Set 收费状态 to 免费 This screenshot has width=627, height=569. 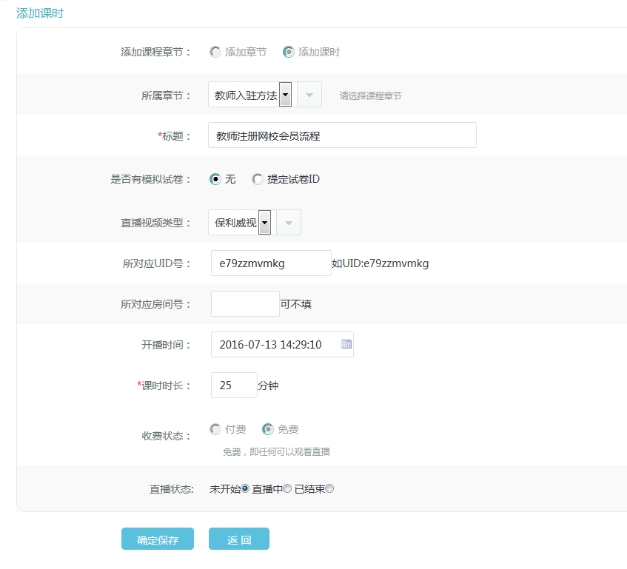click(267, 429)
